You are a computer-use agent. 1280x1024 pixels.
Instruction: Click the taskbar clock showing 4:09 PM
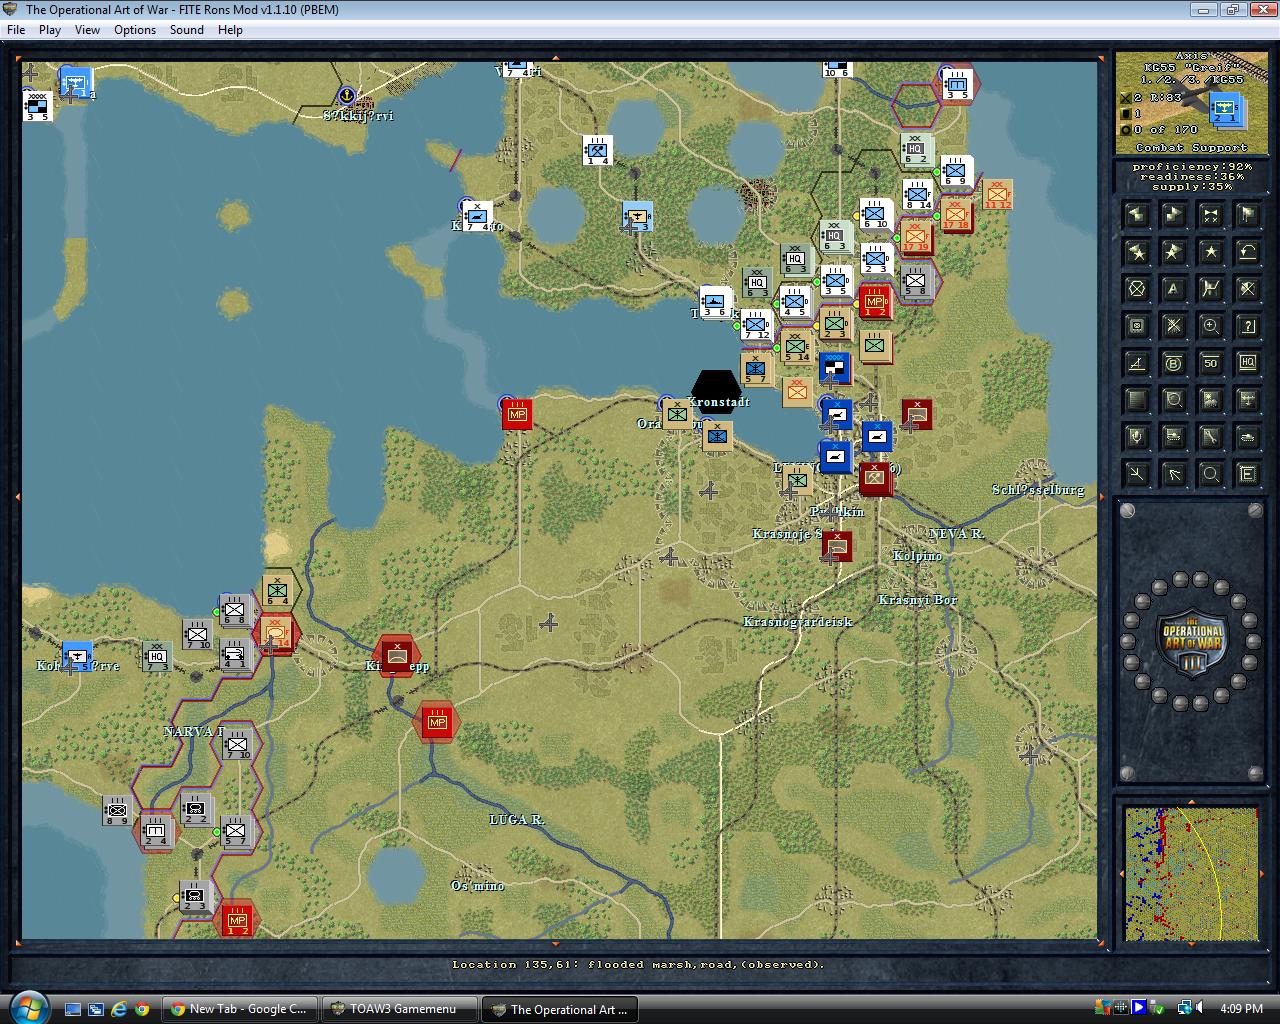click(x=1242, y=1009)
